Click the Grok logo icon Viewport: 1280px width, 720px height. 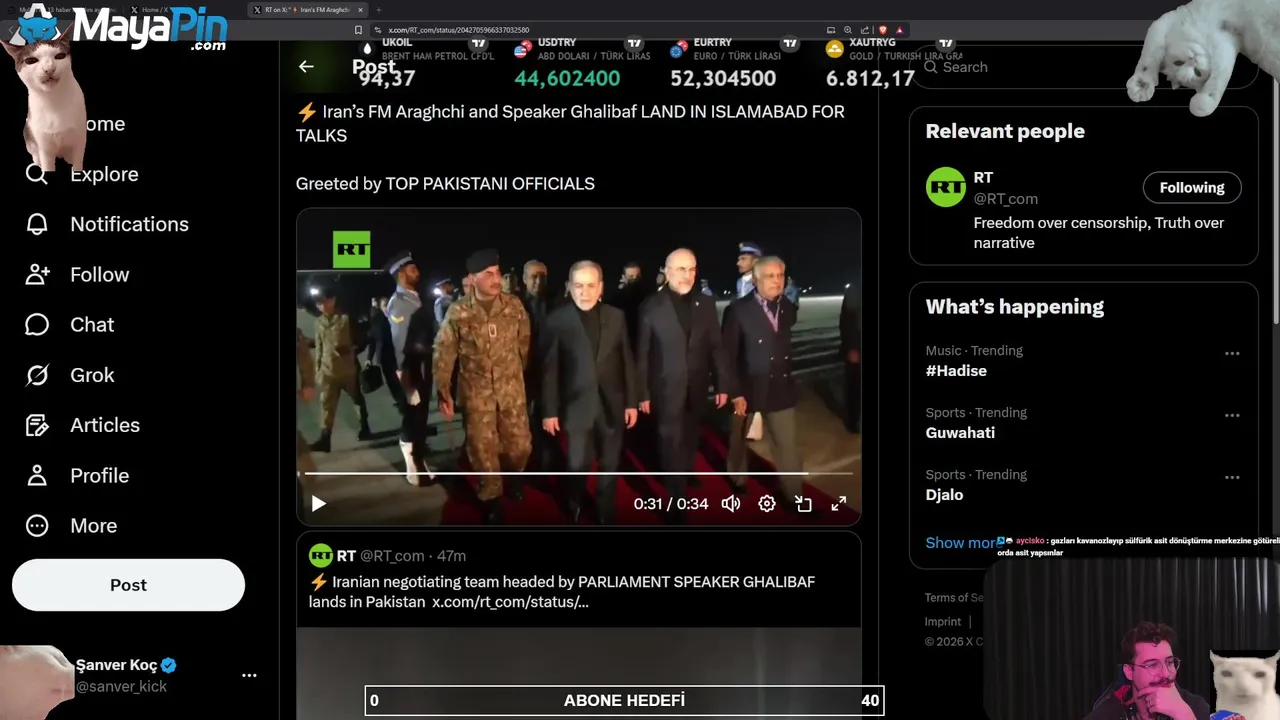pyautogui.click(x=37, y=375)
